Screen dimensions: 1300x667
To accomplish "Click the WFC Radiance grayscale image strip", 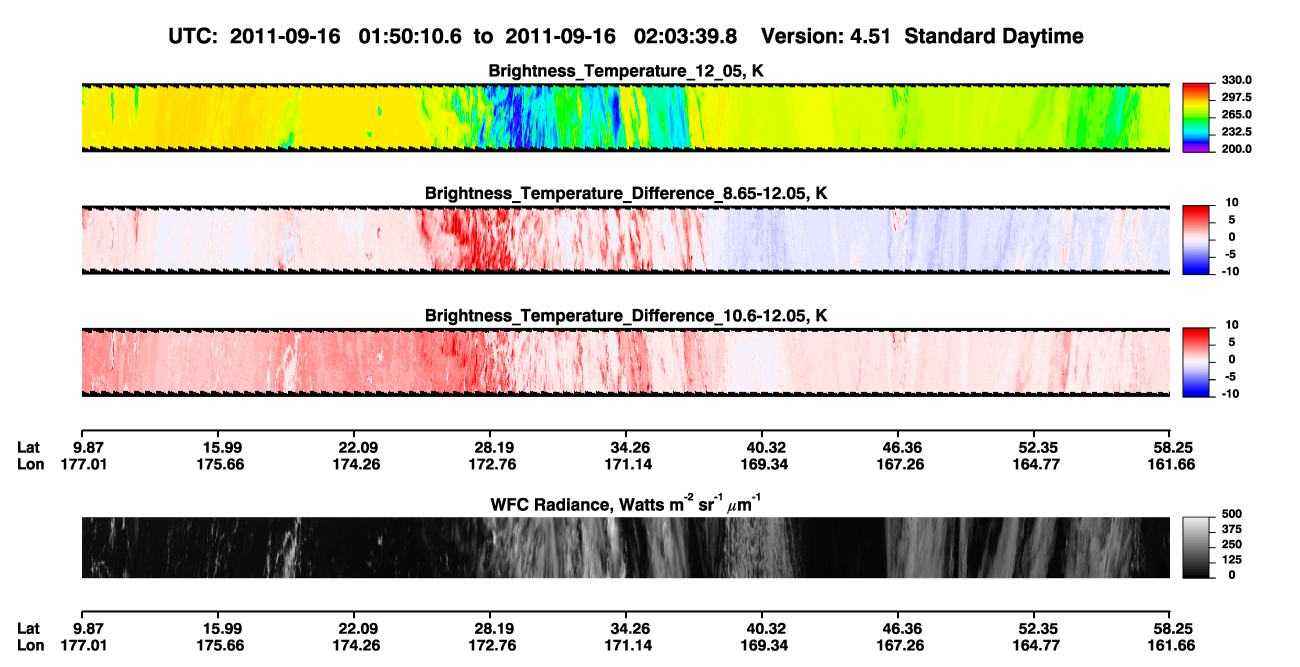I will click(x=625, y=547).
